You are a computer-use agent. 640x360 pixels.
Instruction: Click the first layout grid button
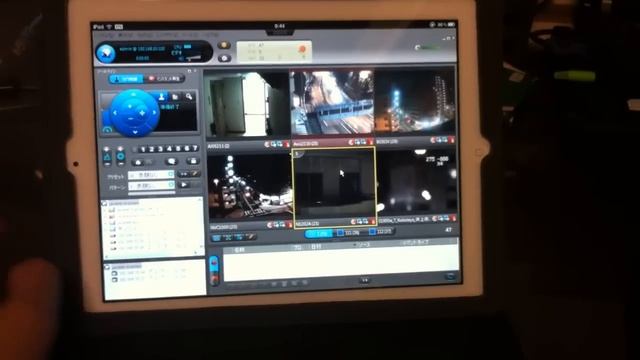pyautogui.click(x=217, y=238)
